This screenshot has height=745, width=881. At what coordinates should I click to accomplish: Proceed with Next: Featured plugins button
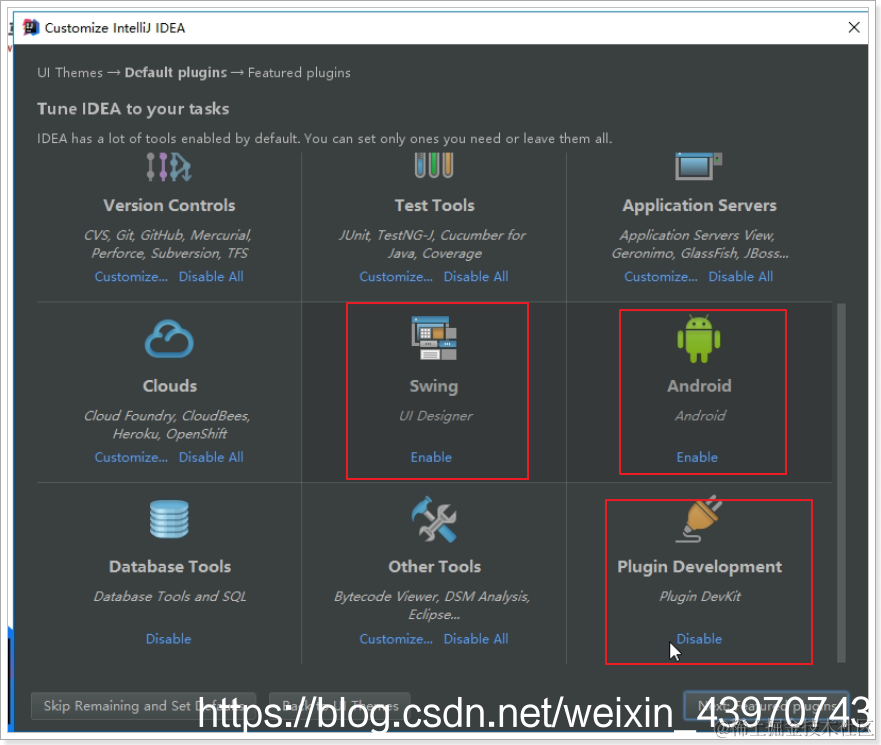766,706
